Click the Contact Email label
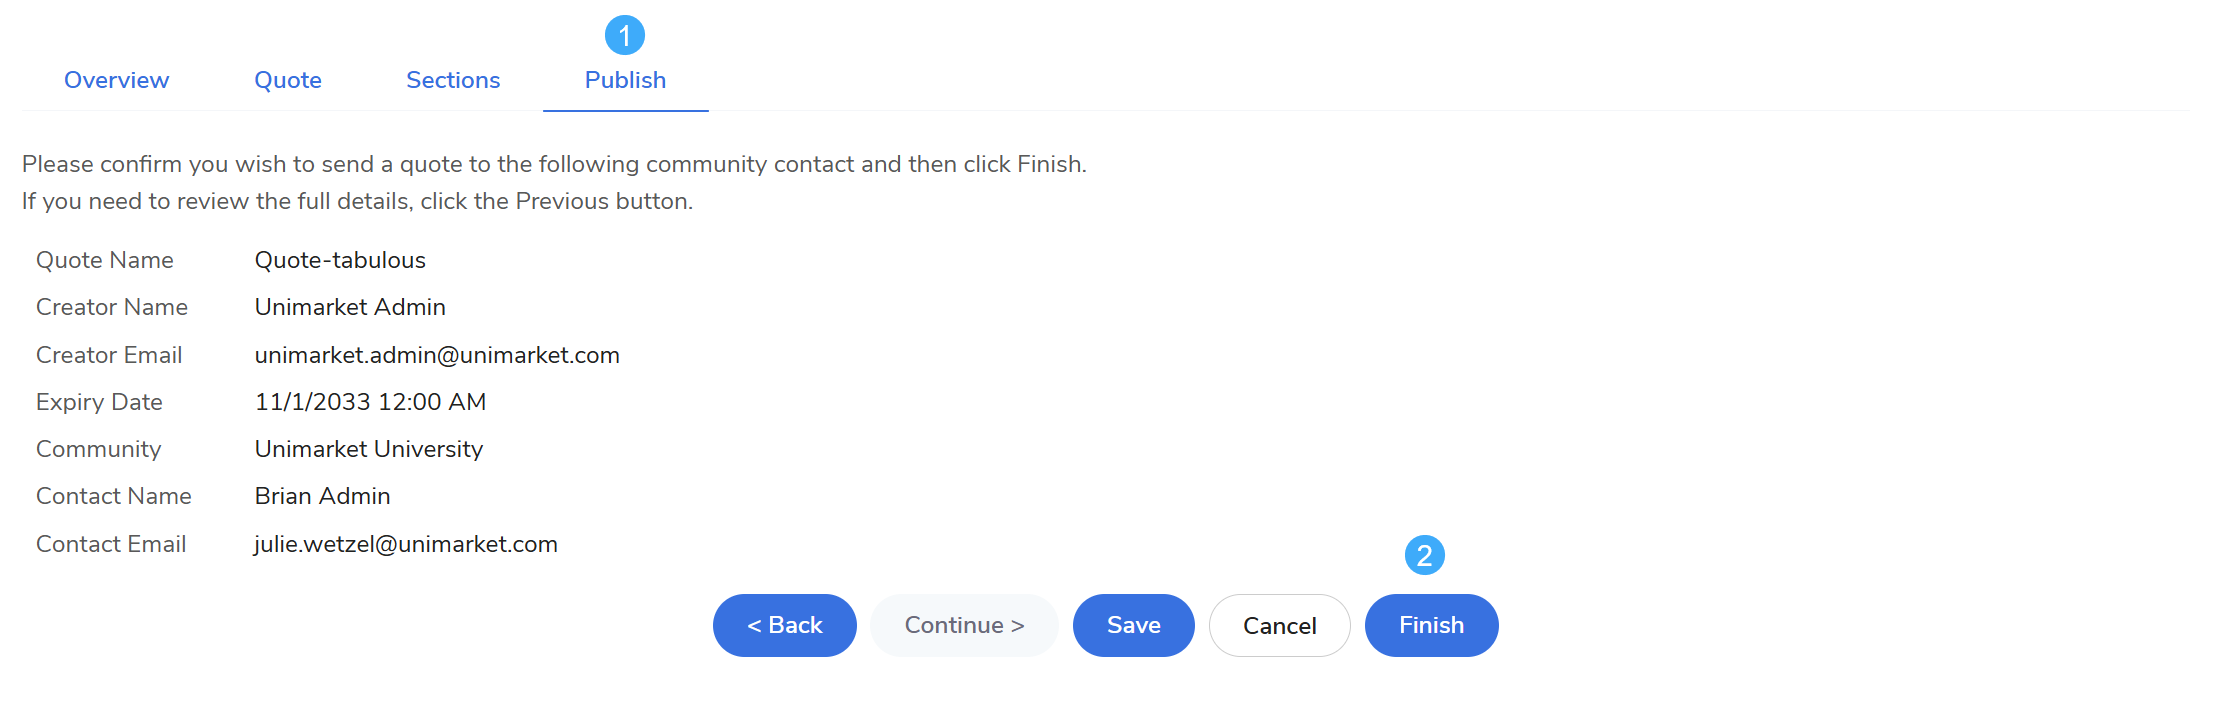 click(111, 544)
